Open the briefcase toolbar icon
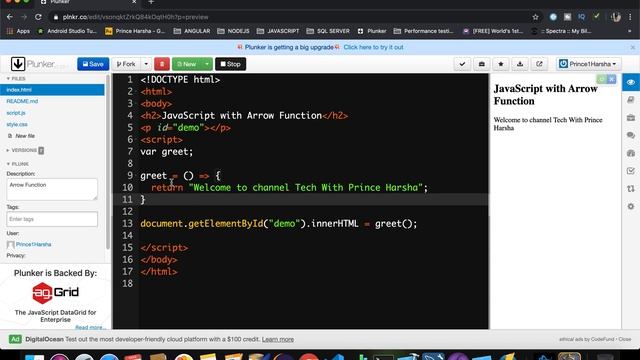Screen dimensions: 640x360 (x=482, y=64)
